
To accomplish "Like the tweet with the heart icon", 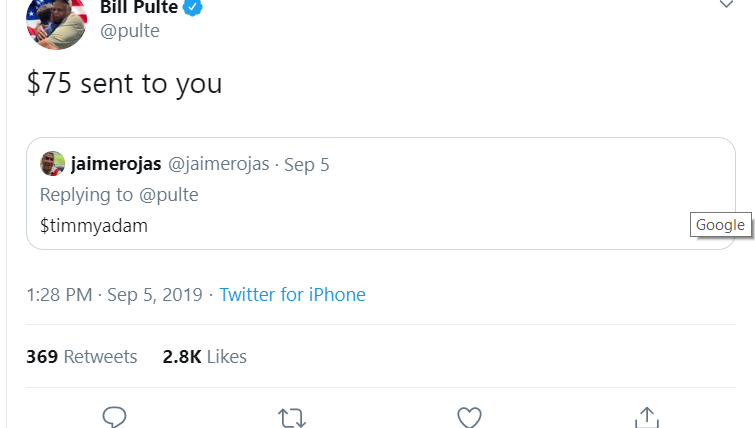I will pos(469,417).
